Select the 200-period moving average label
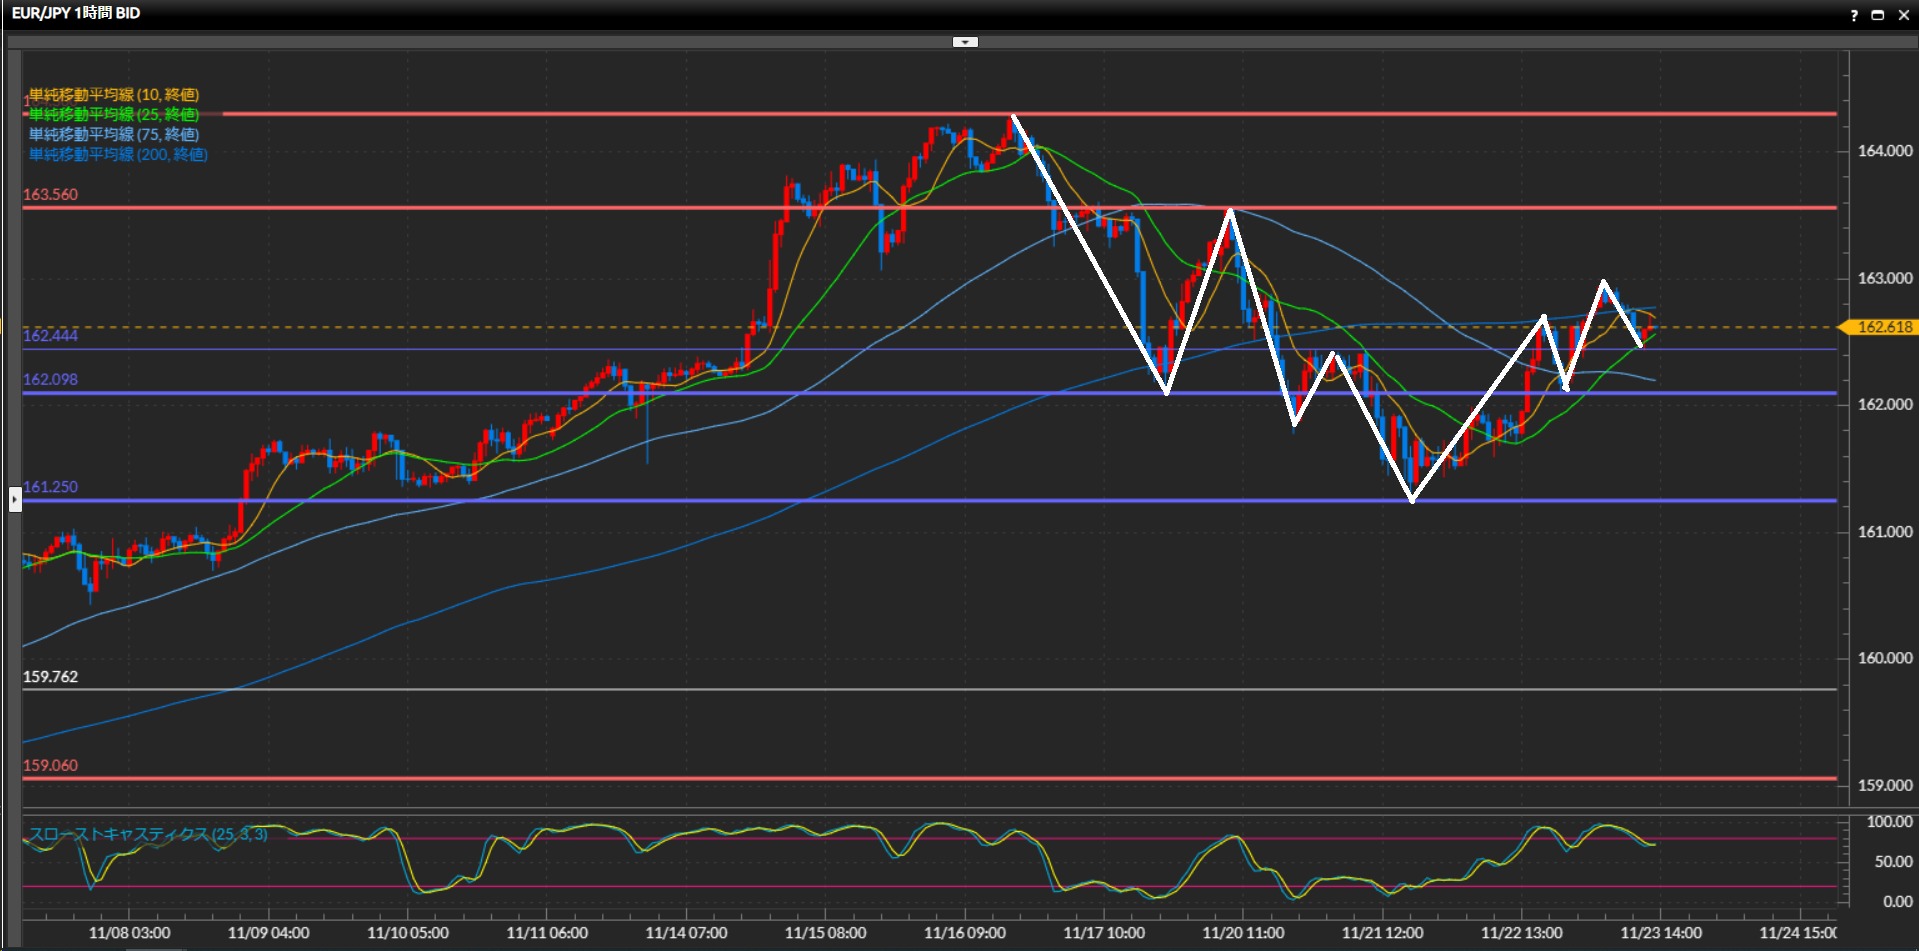 (x=118, y=155)
